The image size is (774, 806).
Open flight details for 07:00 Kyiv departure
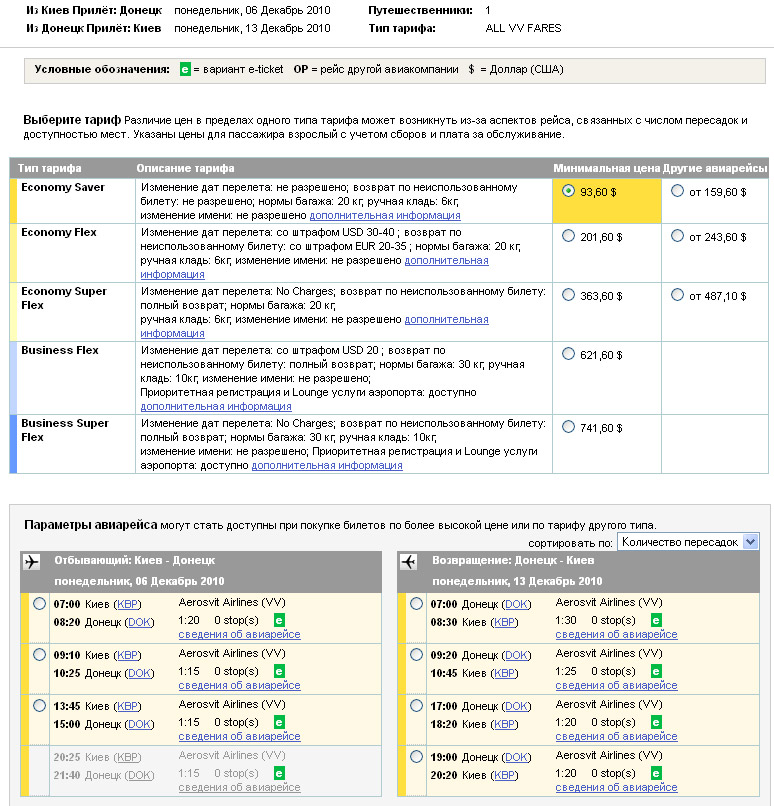coord(239,634)
